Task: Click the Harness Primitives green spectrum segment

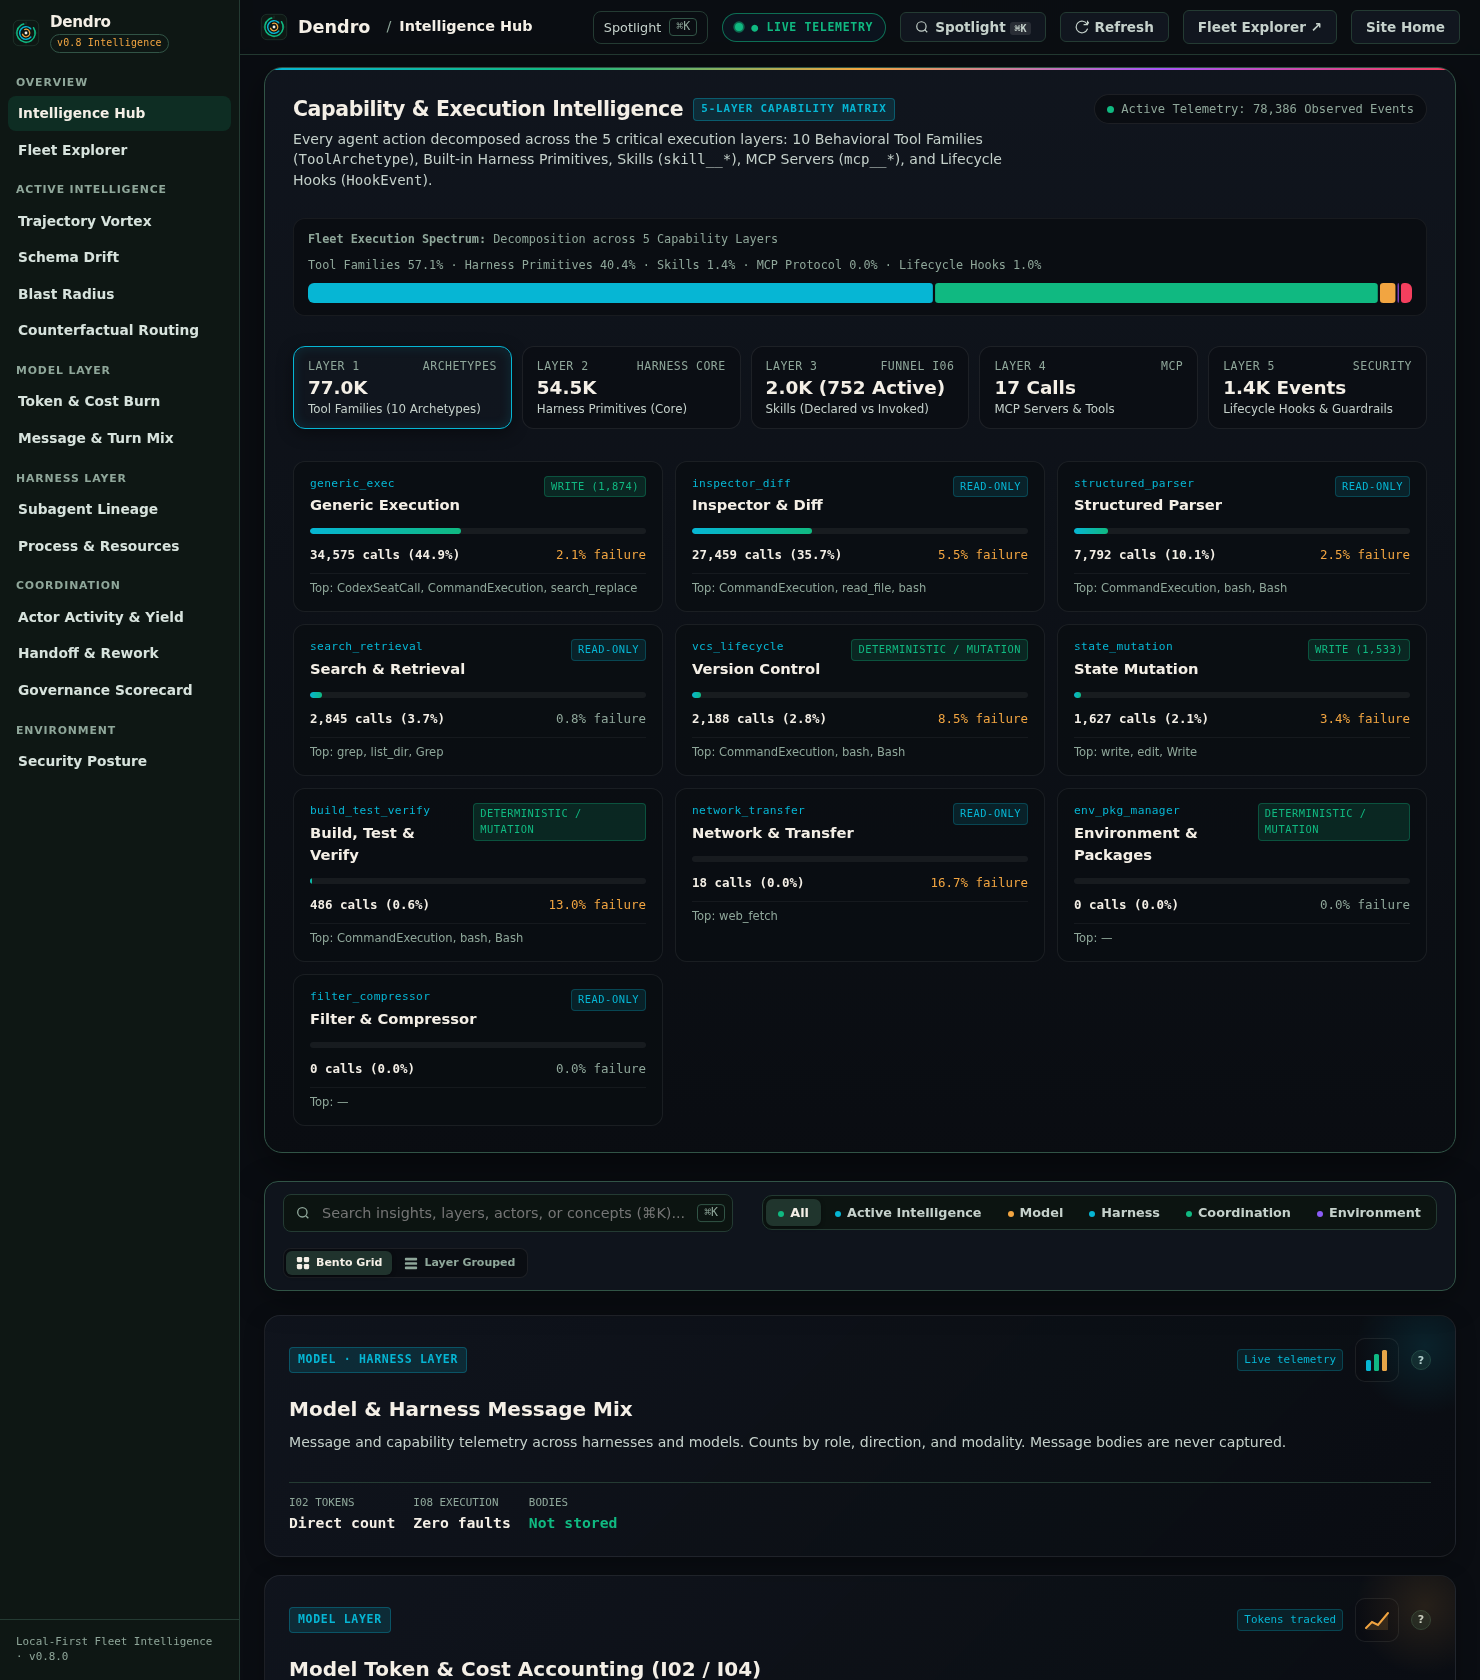Action: tap(1156, 293)
